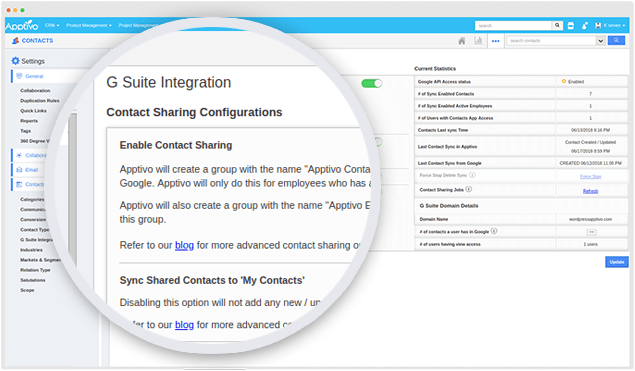
Task: Click the General section icon
Action: coord(19,76)
